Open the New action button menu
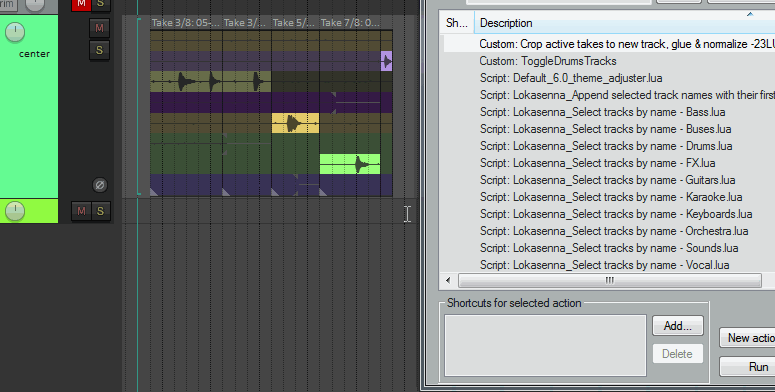775x392 pixels. point(747,338)
